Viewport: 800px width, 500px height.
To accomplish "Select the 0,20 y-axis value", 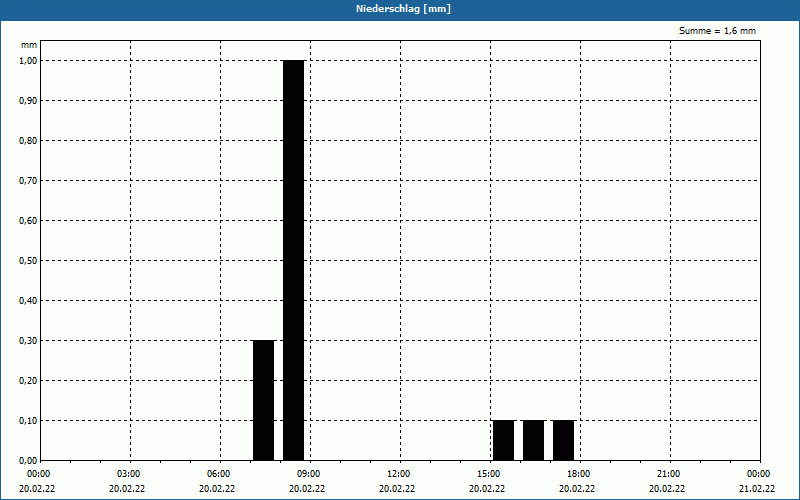I will click(x=28, y=381).
